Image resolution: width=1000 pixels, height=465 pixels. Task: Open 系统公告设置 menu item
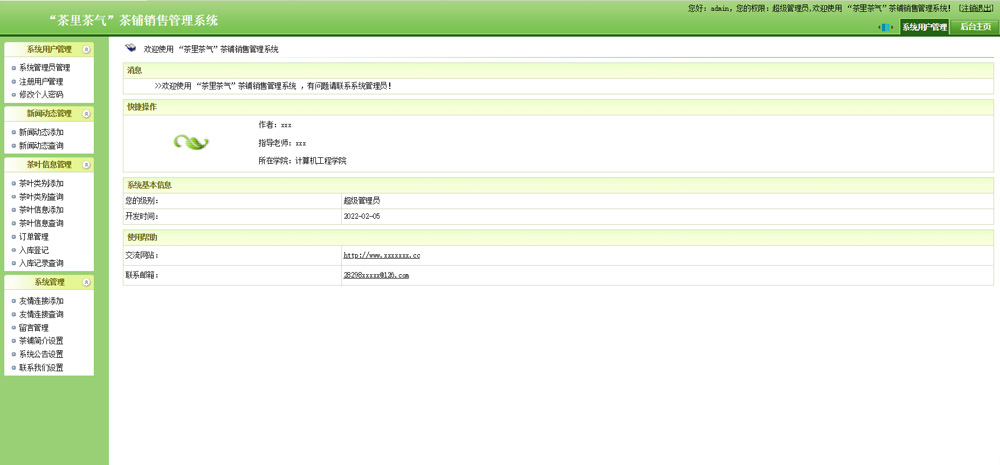click(x=41, y=354)
